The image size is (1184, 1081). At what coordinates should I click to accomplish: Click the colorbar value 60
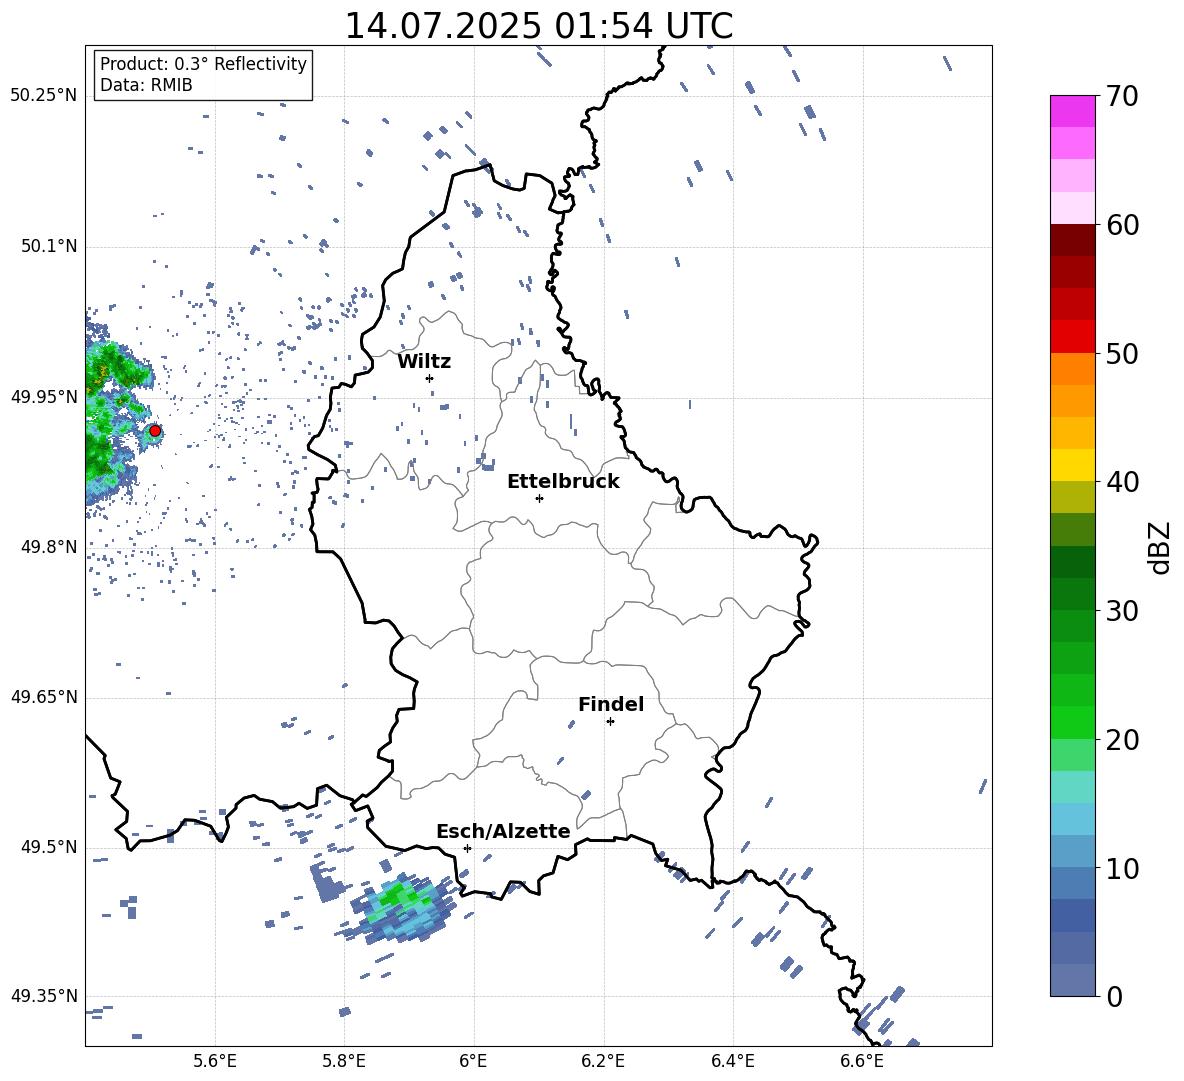pyautogui.click(x=1122, y=225)
